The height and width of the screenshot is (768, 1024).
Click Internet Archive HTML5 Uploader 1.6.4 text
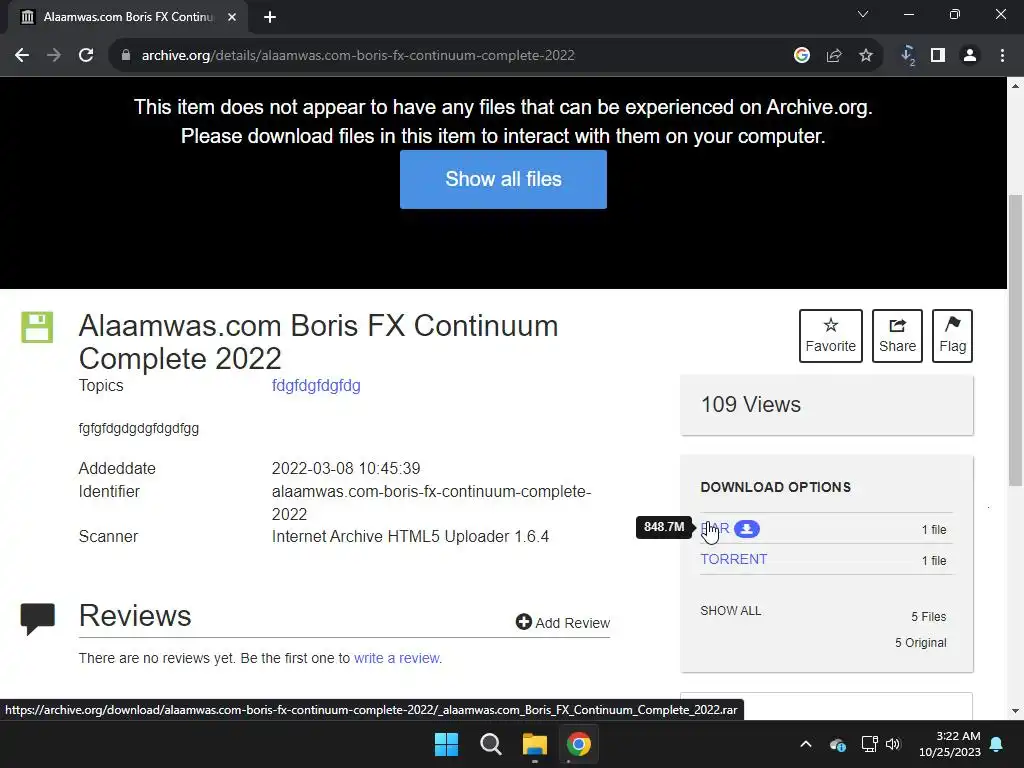[410, 536]
